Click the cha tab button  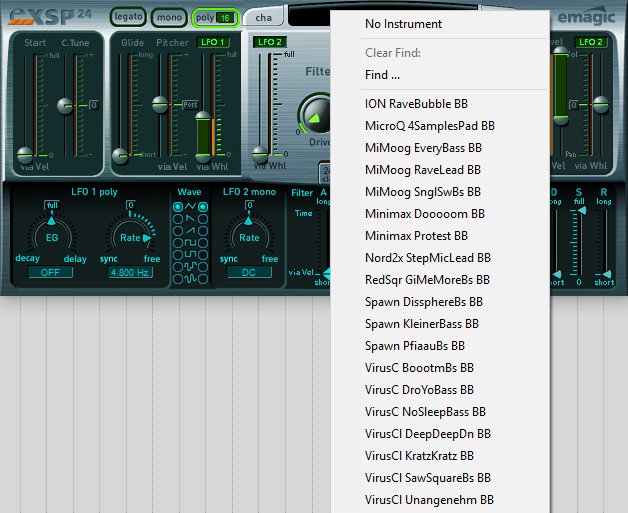tap(264, 18)
